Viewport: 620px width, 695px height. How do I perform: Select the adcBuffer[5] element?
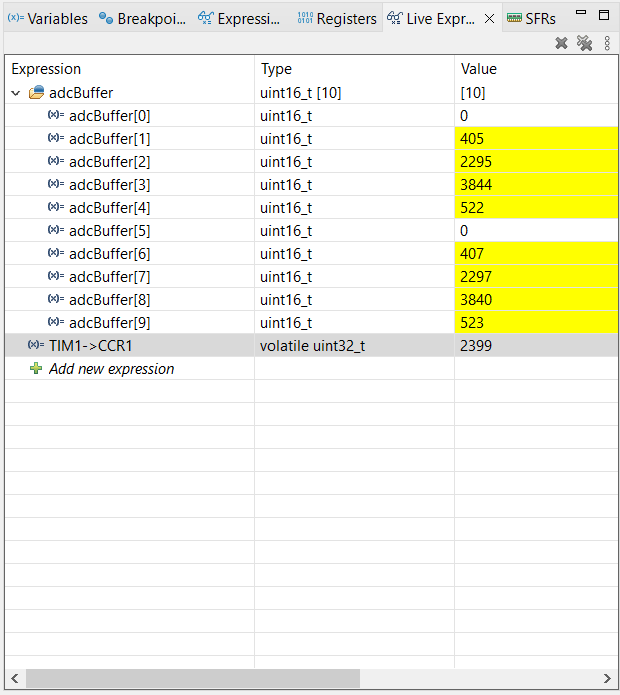point(311,231)
